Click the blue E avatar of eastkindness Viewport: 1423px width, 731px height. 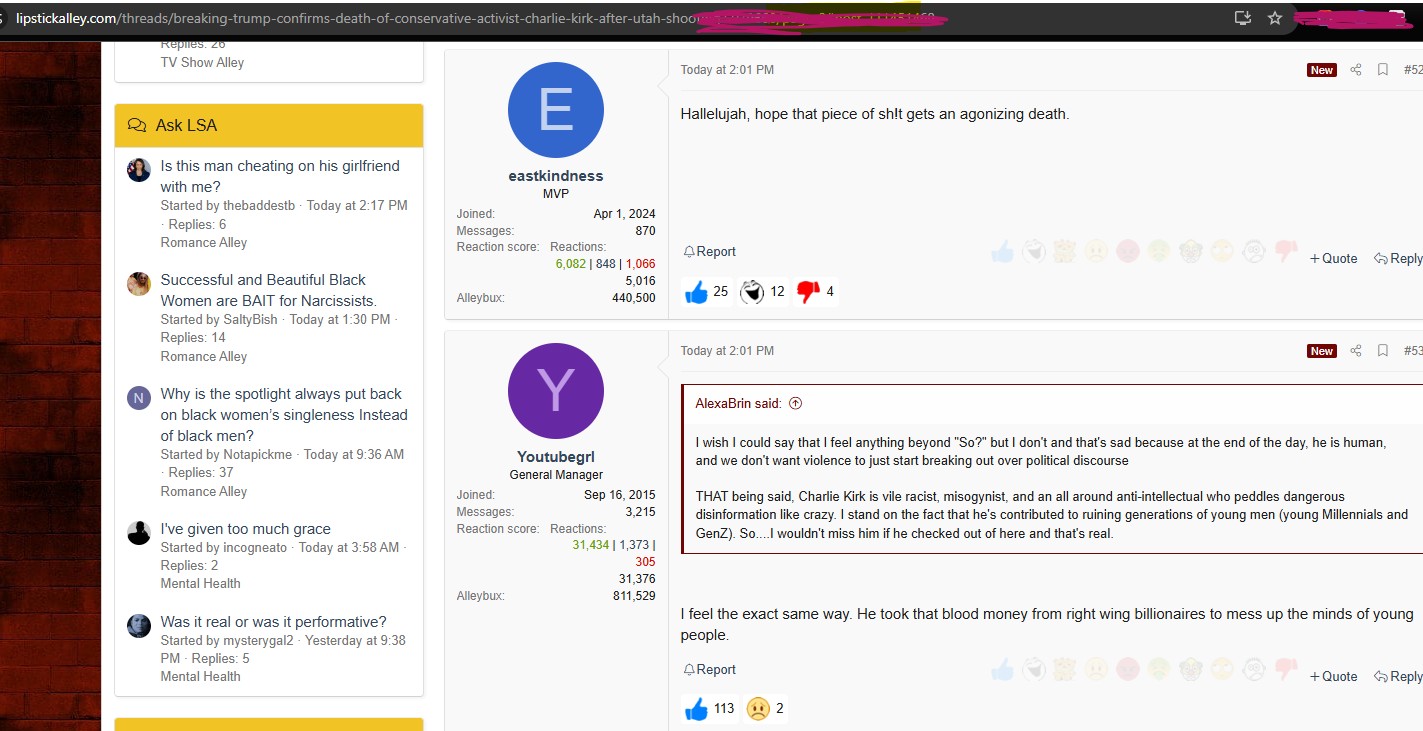pyautogui.click(x=556, y=110)
